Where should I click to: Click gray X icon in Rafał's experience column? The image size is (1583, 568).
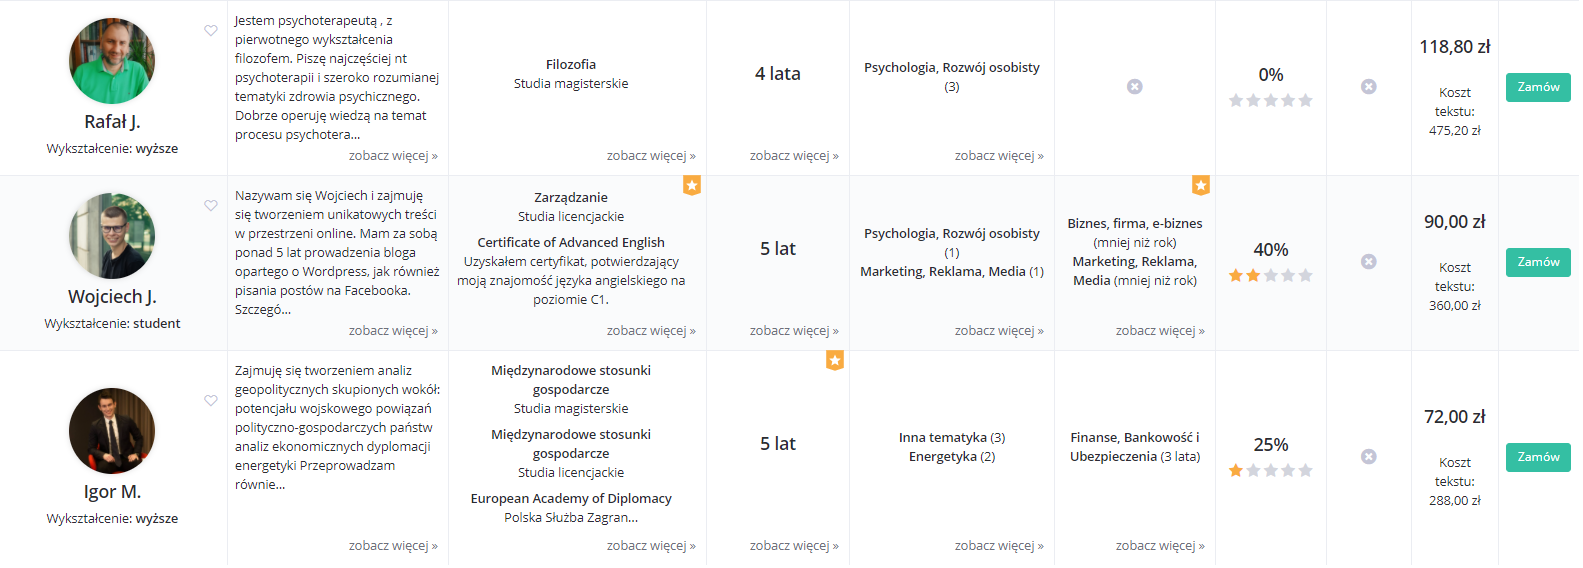(x=1134, y=87)
